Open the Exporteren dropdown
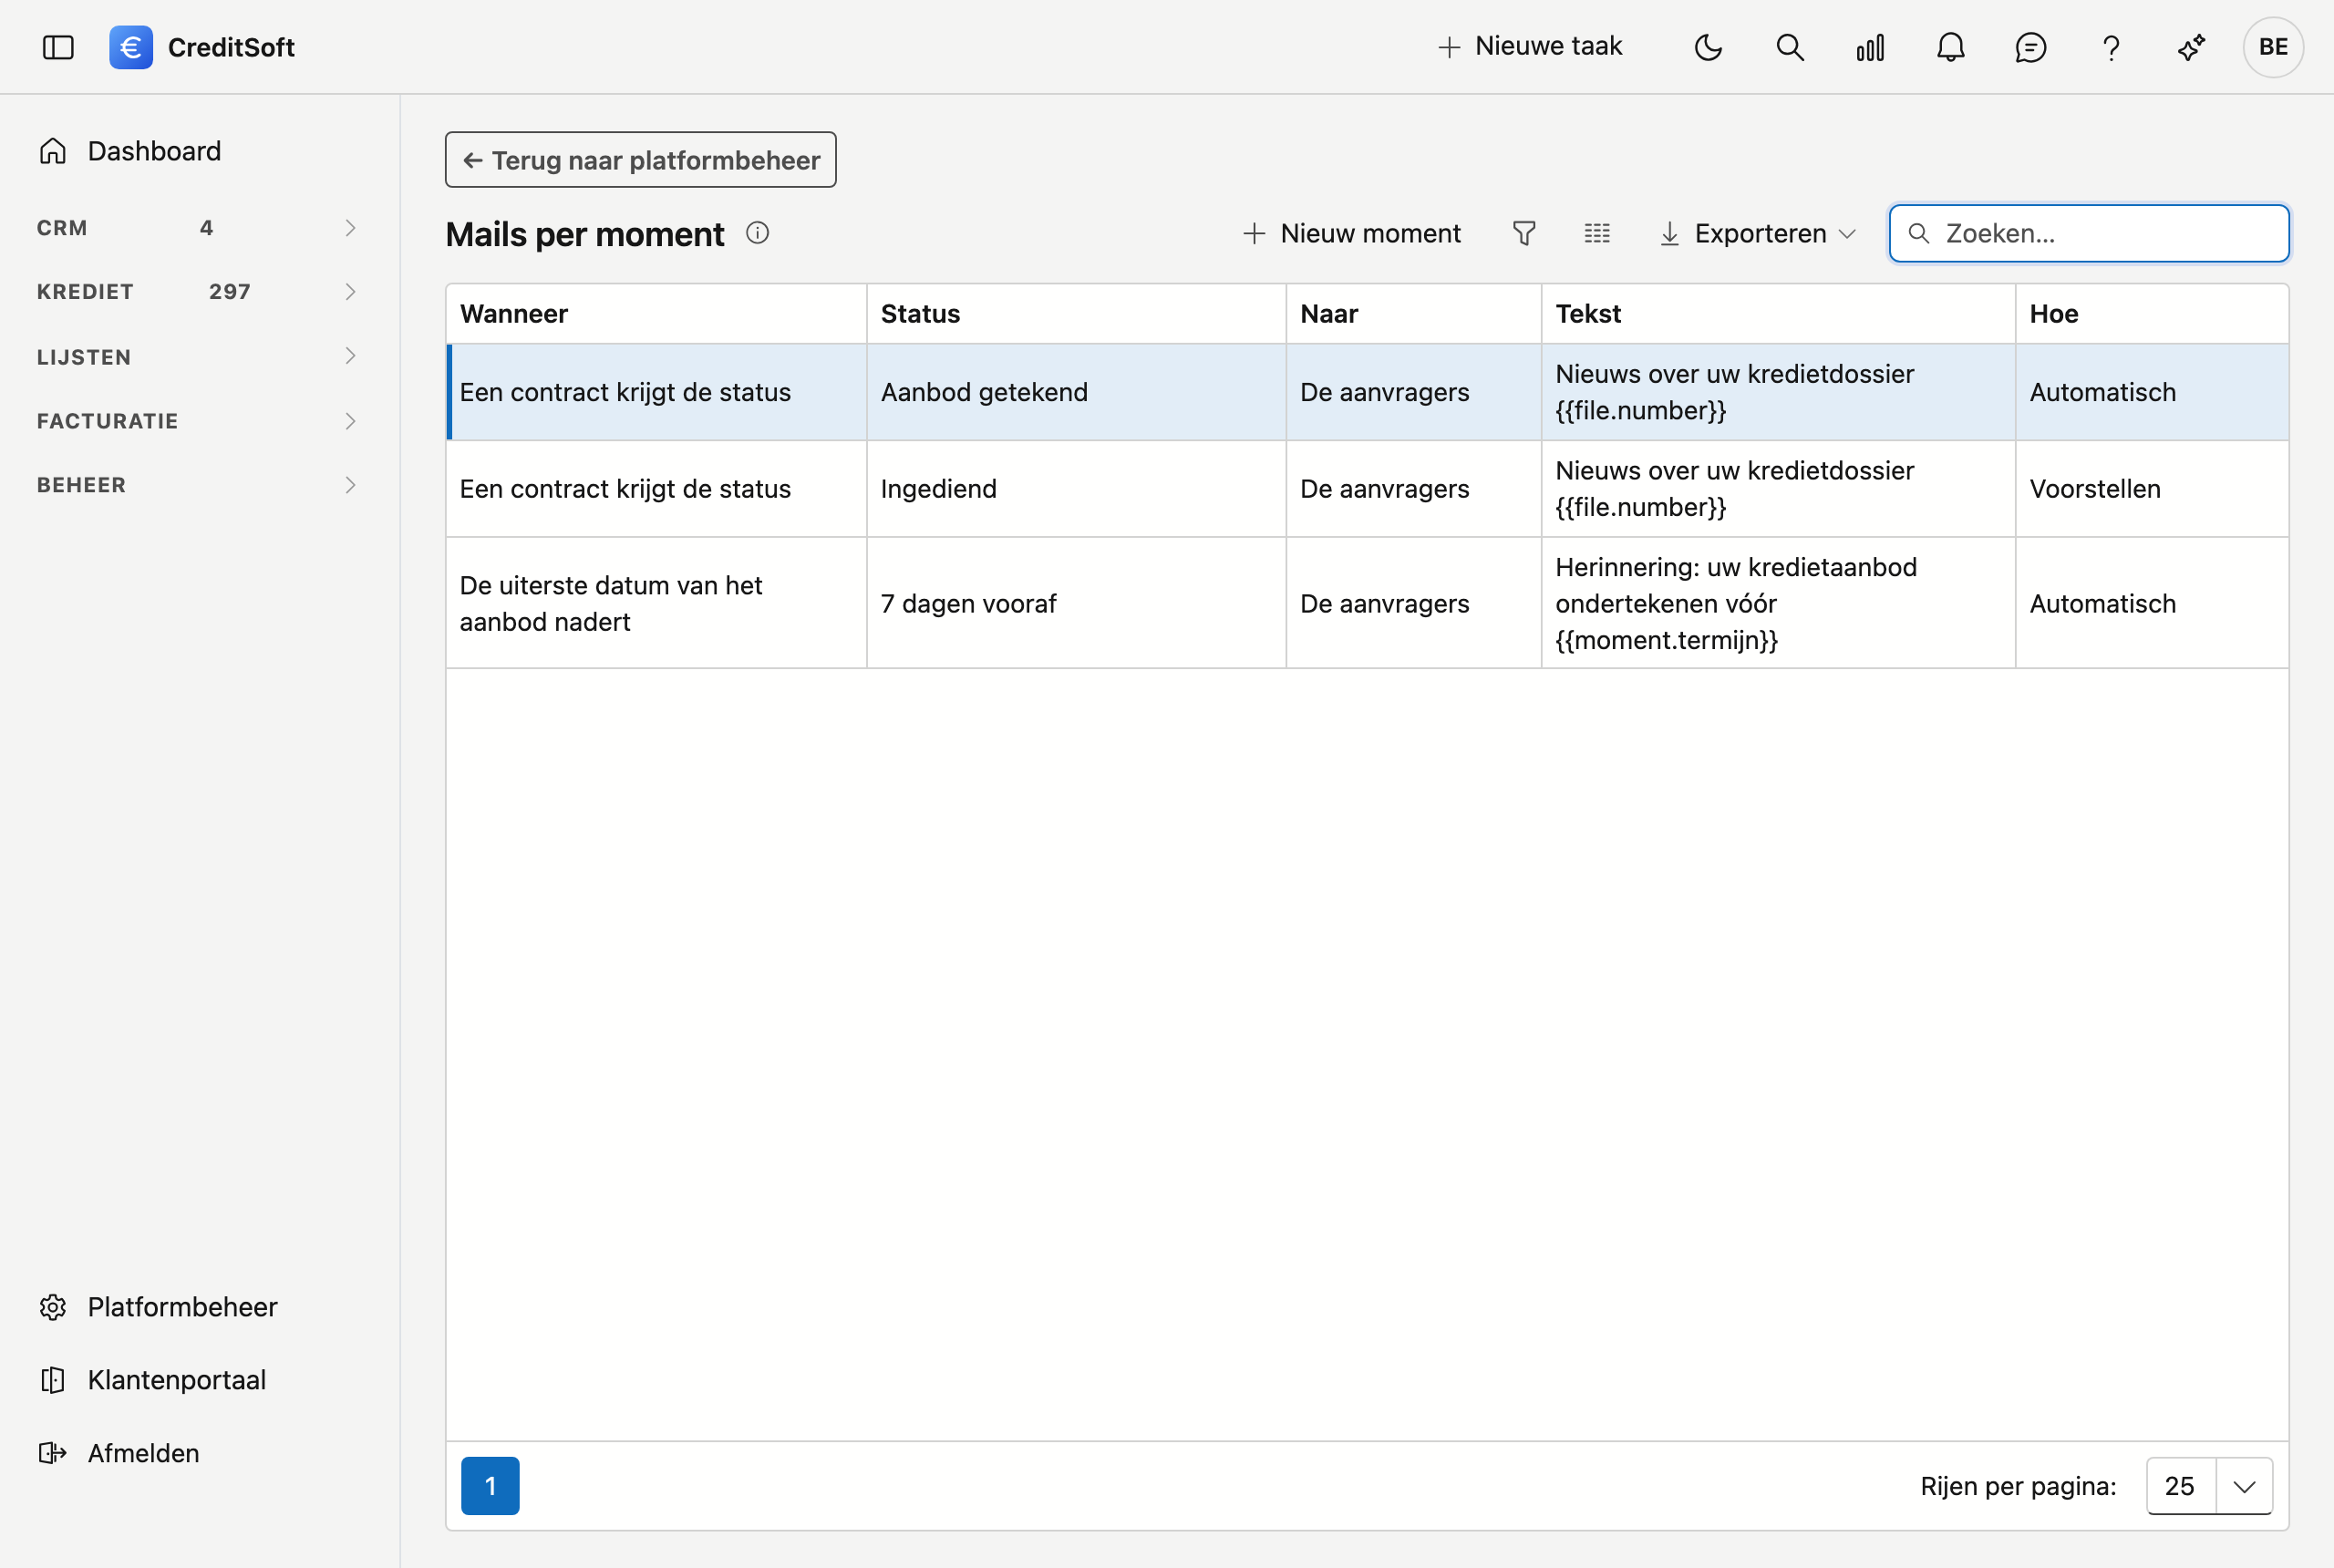Viewport: 2334px width, 1568px height. point(1757,233)
